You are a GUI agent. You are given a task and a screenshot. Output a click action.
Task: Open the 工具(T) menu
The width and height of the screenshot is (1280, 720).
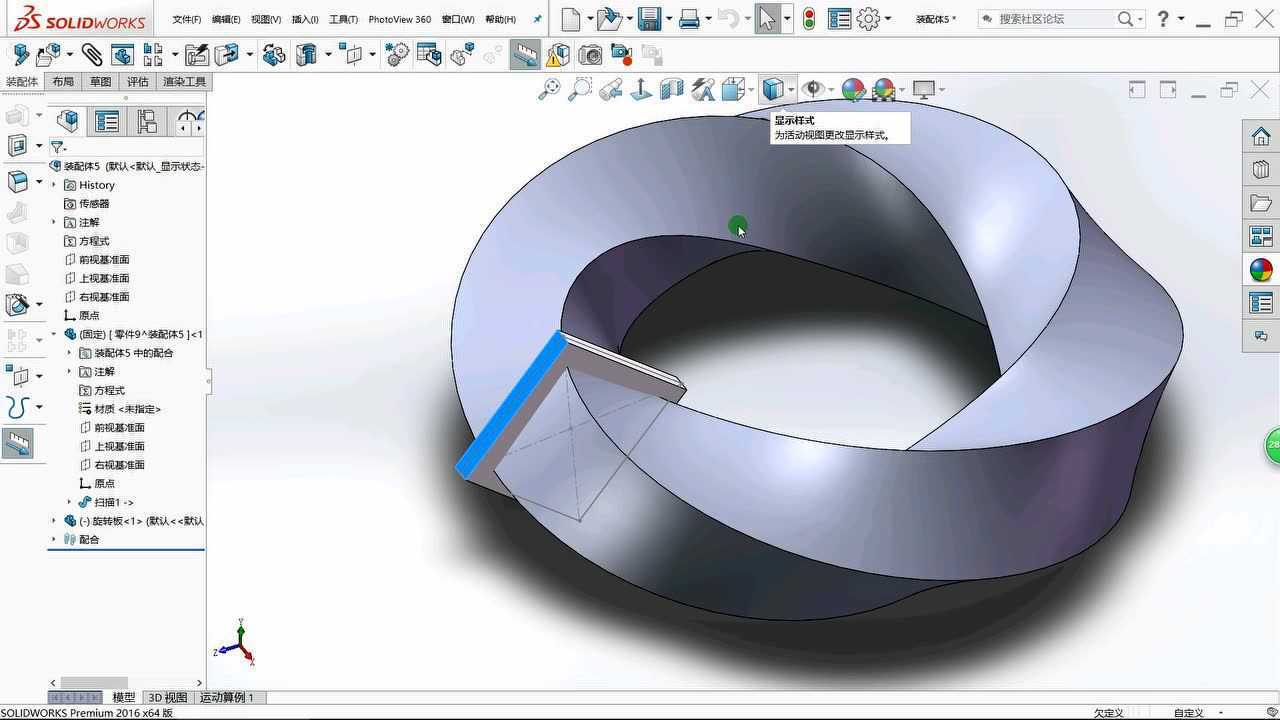343,19
